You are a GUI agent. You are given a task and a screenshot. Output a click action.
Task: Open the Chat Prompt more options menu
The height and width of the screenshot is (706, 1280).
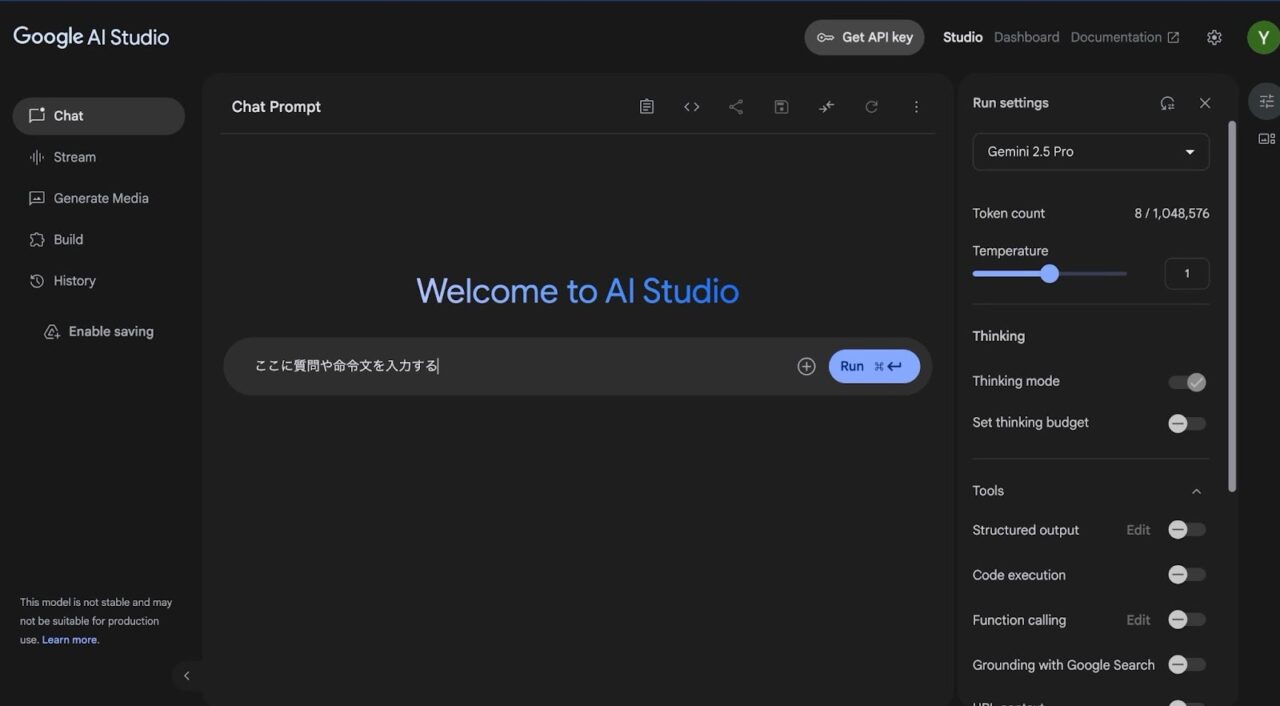click(x=916, y=107)
